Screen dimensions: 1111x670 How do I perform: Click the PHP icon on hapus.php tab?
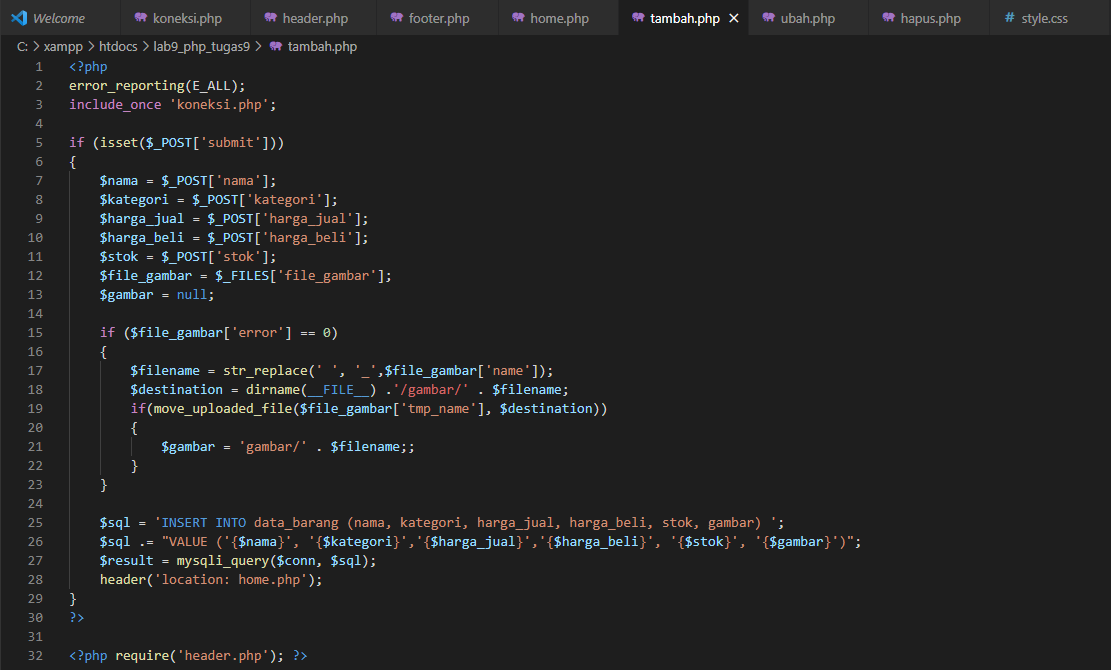tap(890, 17)
